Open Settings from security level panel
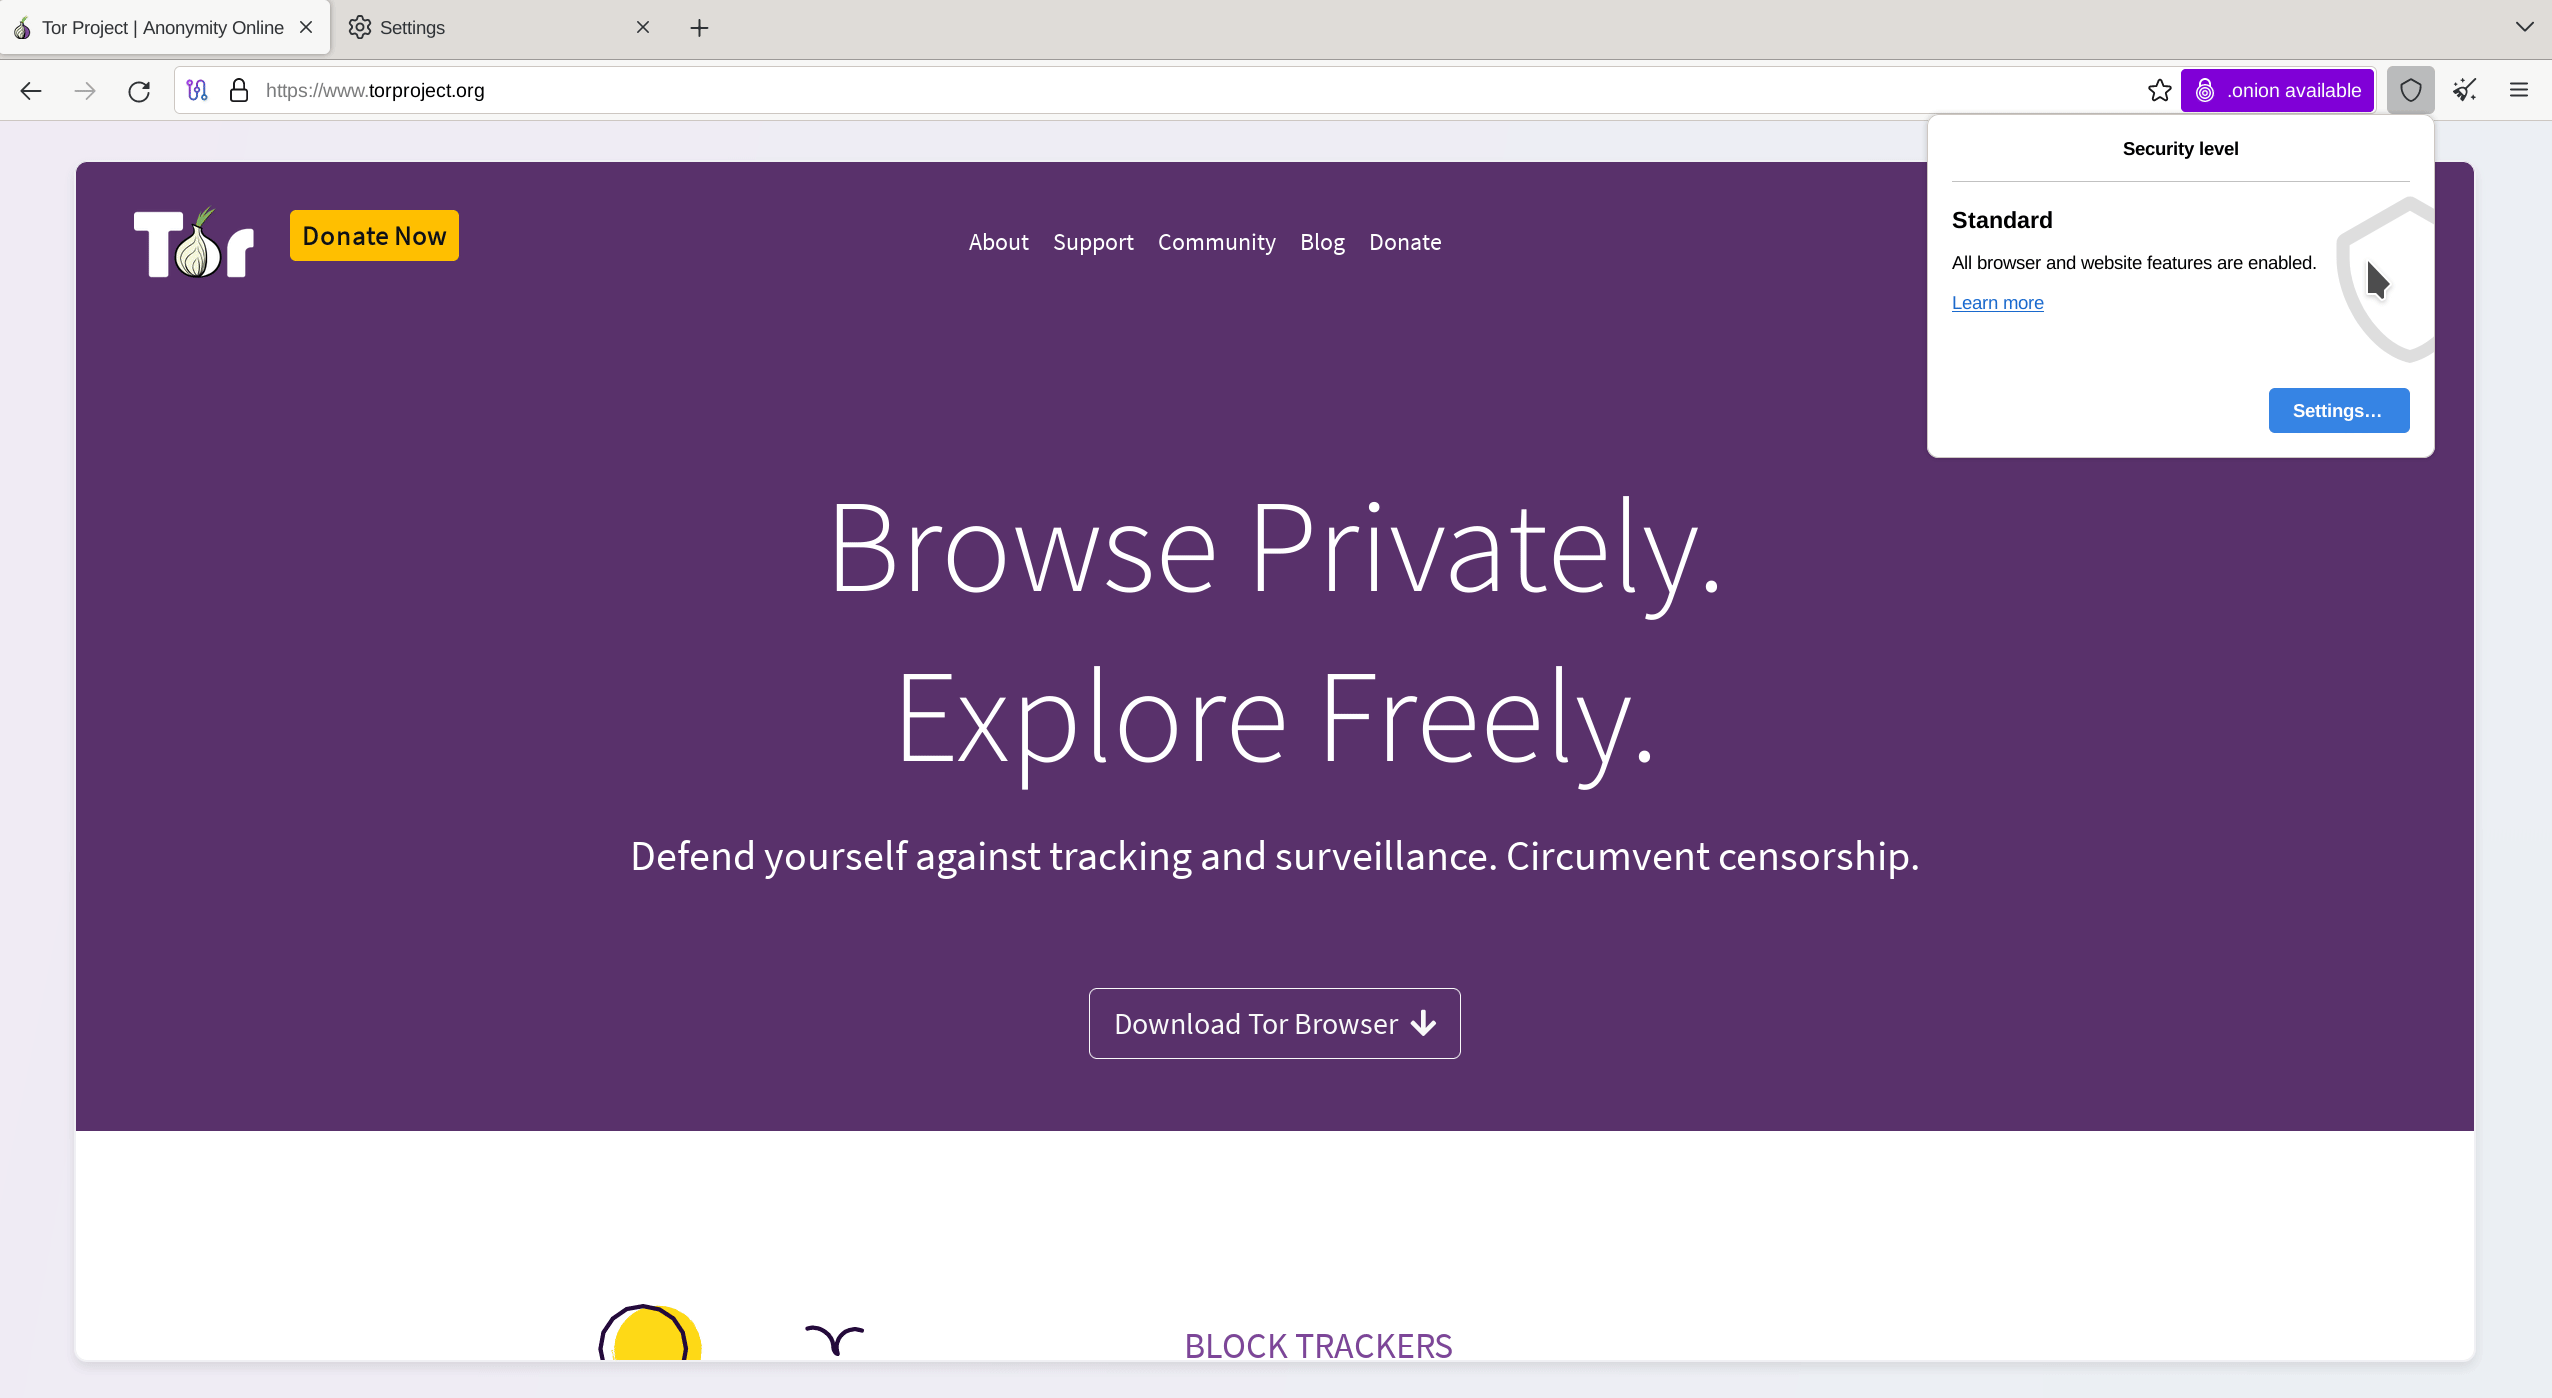Viewport: 2552px width, 1398px height. click(x=2339, y=410)
